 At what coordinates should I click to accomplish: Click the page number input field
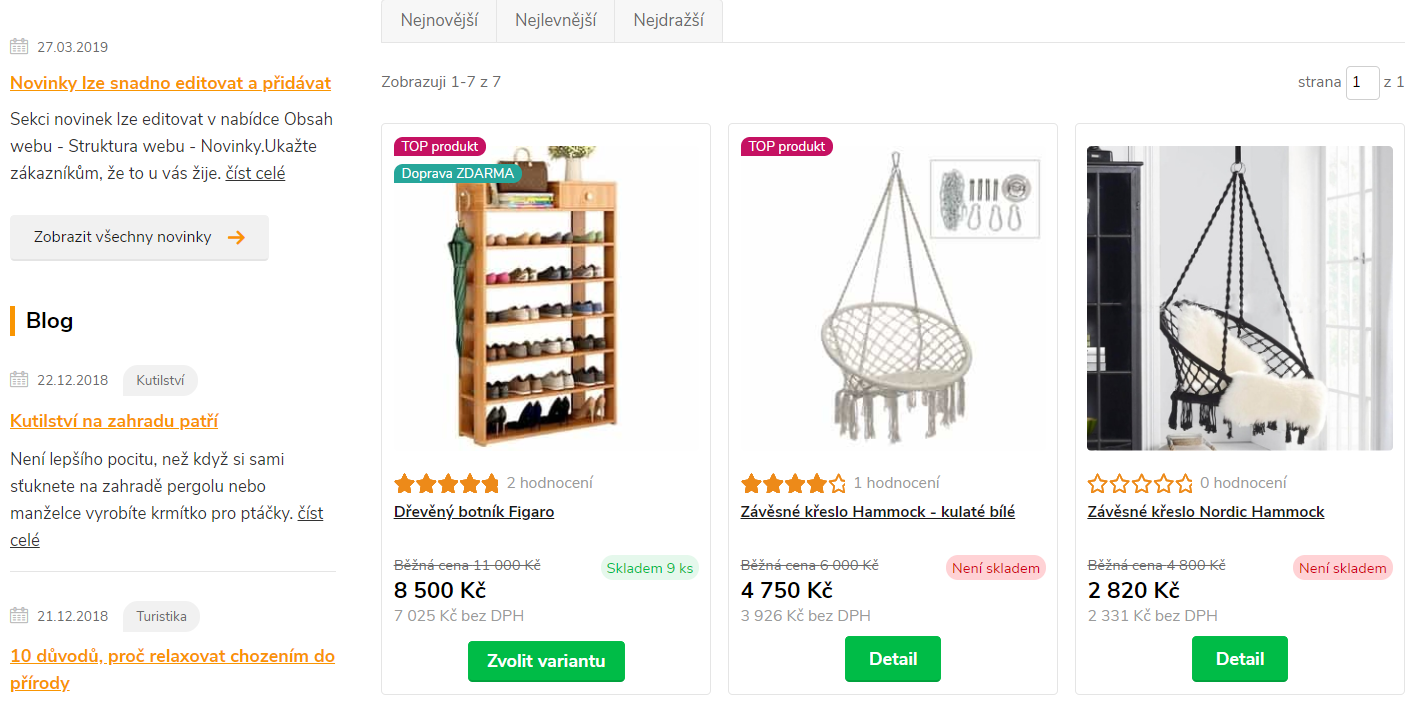tap(1362, 83)
